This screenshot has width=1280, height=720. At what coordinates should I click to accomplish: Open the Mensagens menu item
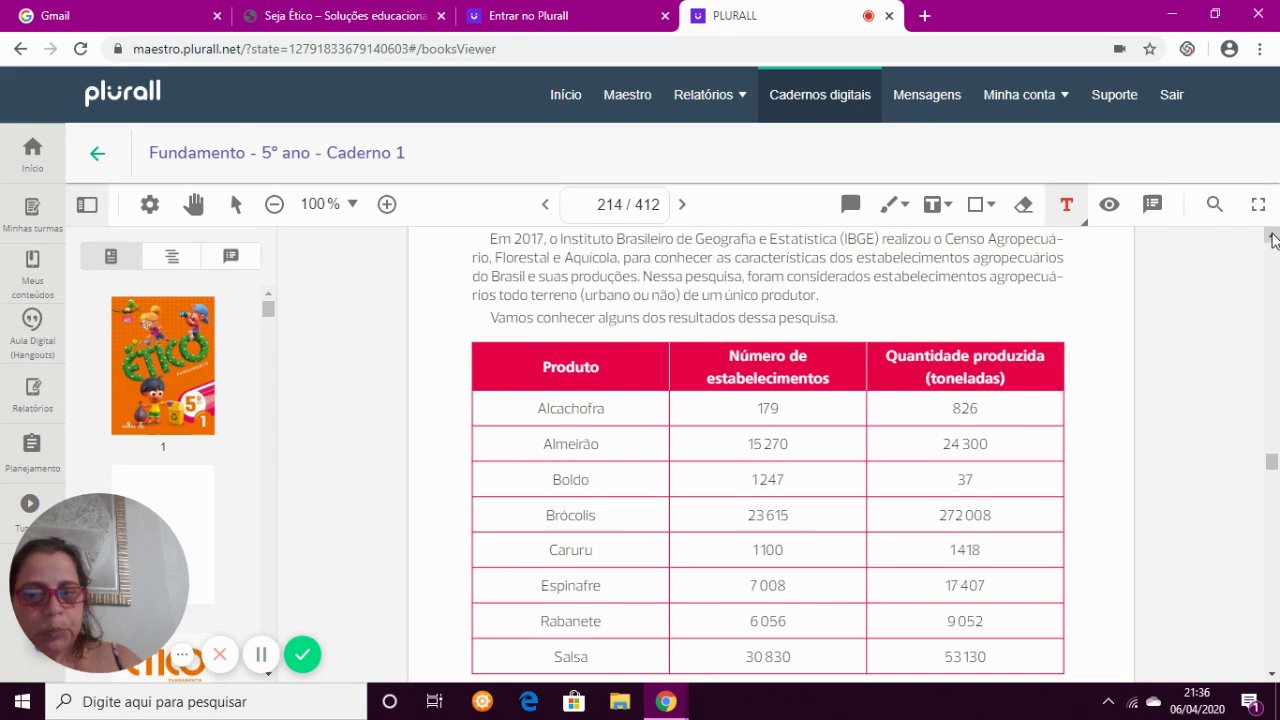click(927, 95)
